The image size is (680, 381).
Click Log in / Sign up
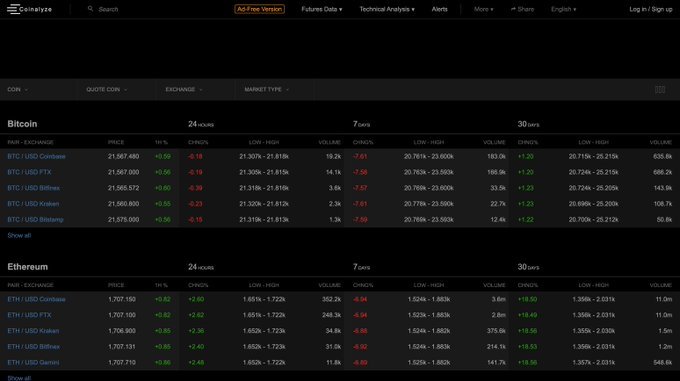(x=651, y=9)
